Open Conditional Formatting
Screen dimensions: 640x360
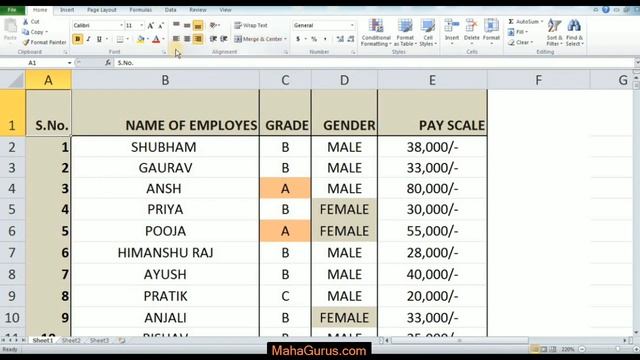coord(376,32)
